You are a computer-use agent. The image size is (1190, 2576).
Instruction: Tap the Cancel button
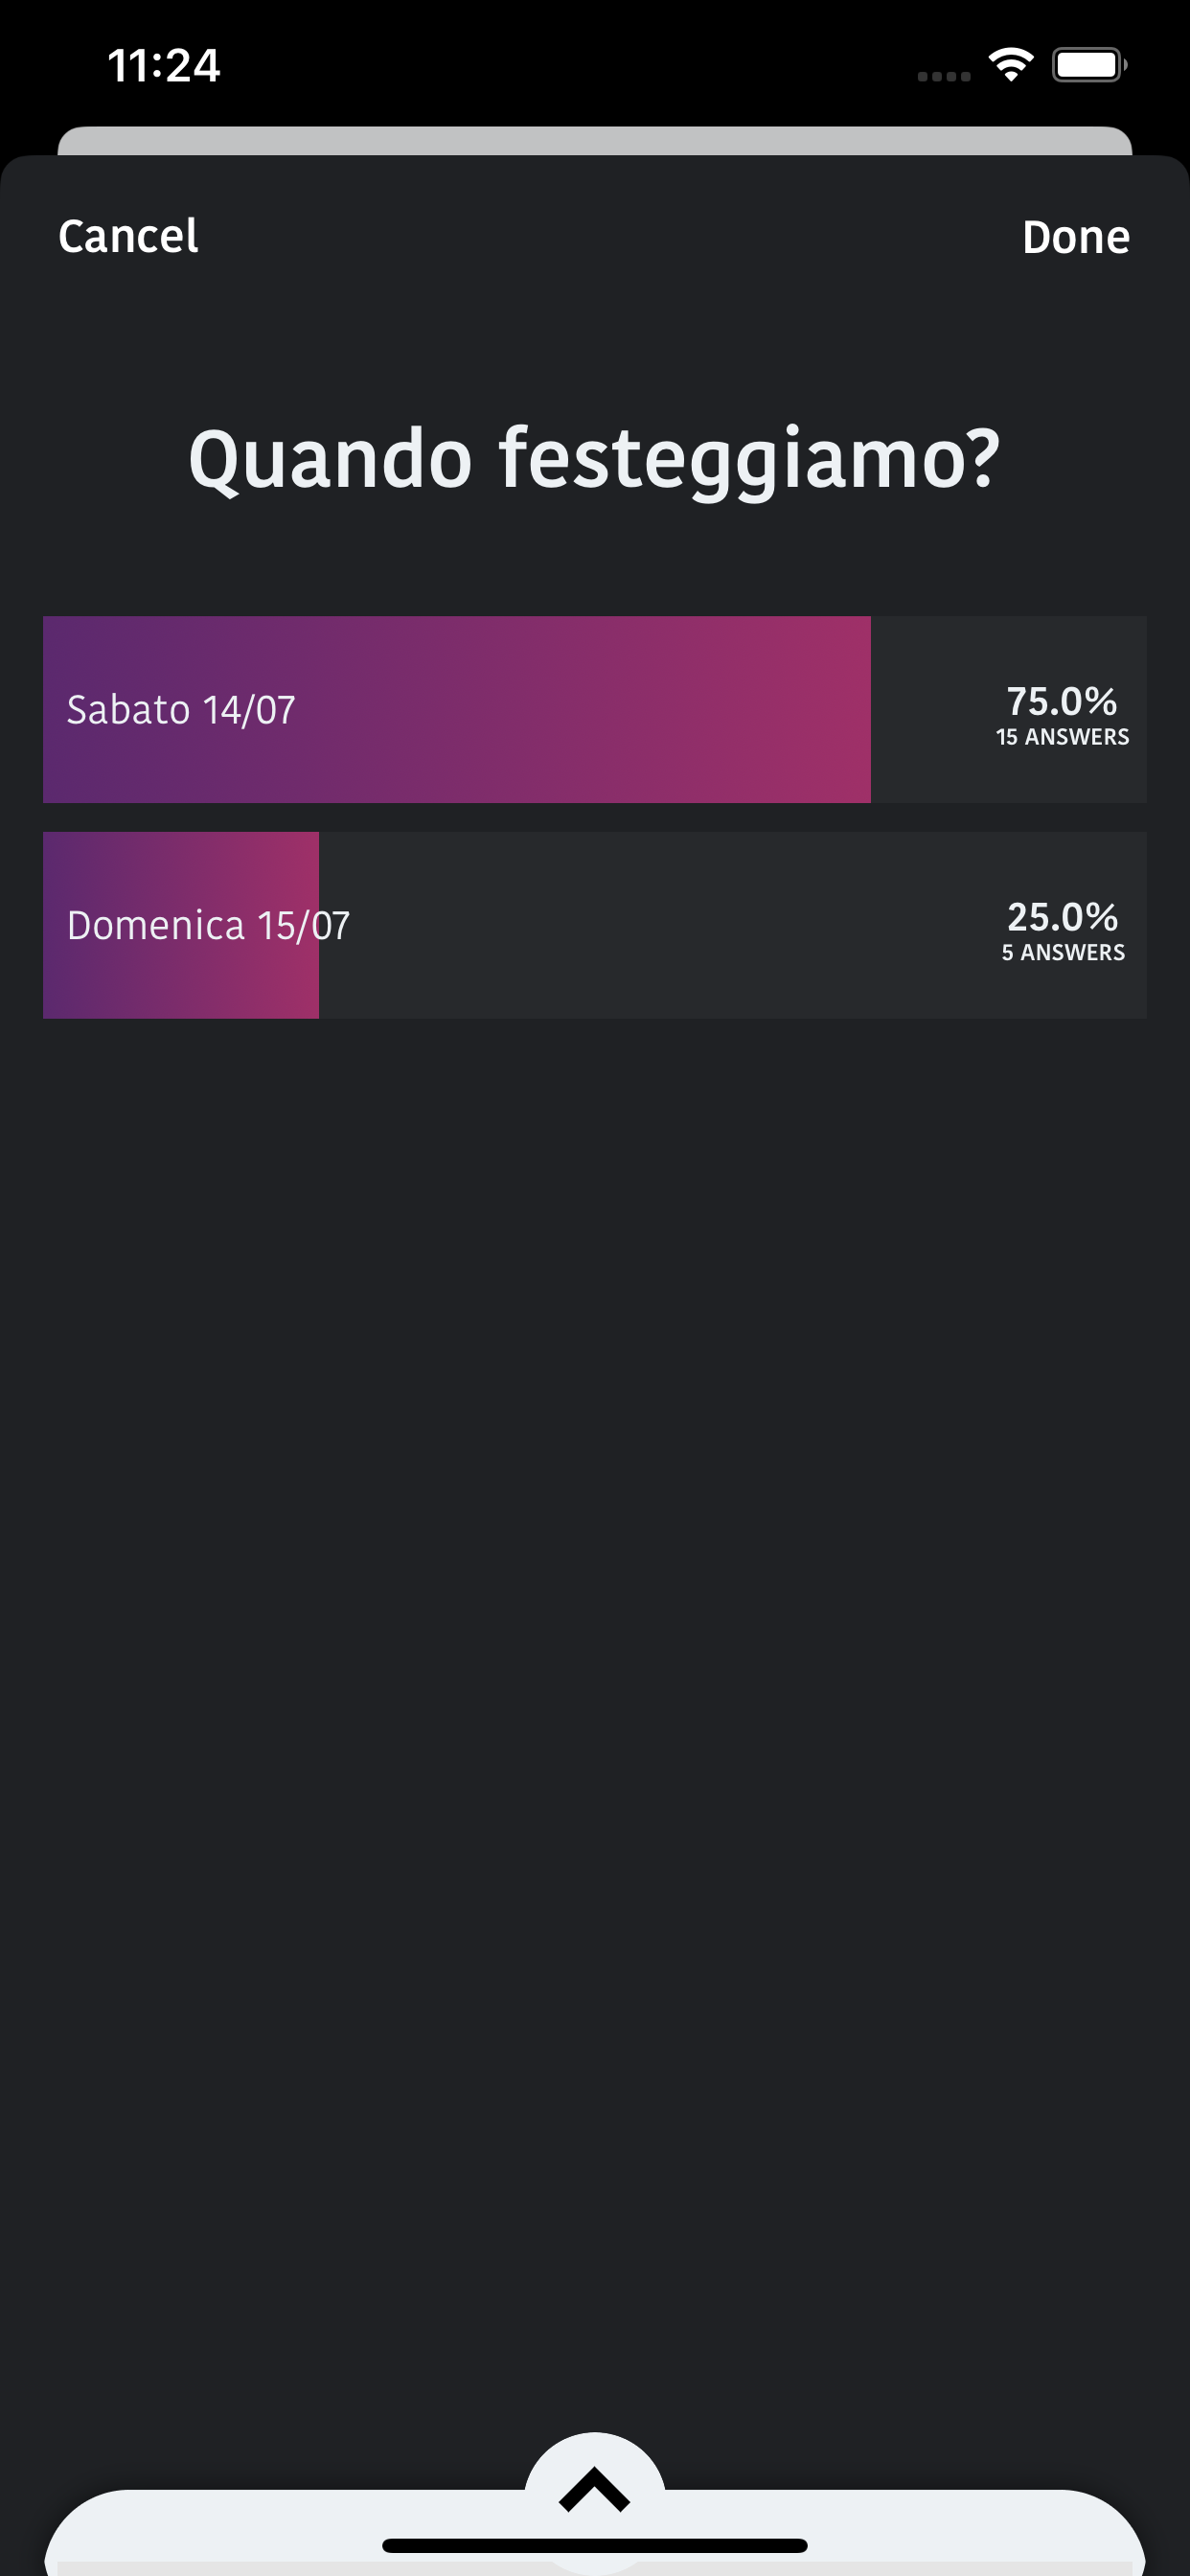[128, 237]
